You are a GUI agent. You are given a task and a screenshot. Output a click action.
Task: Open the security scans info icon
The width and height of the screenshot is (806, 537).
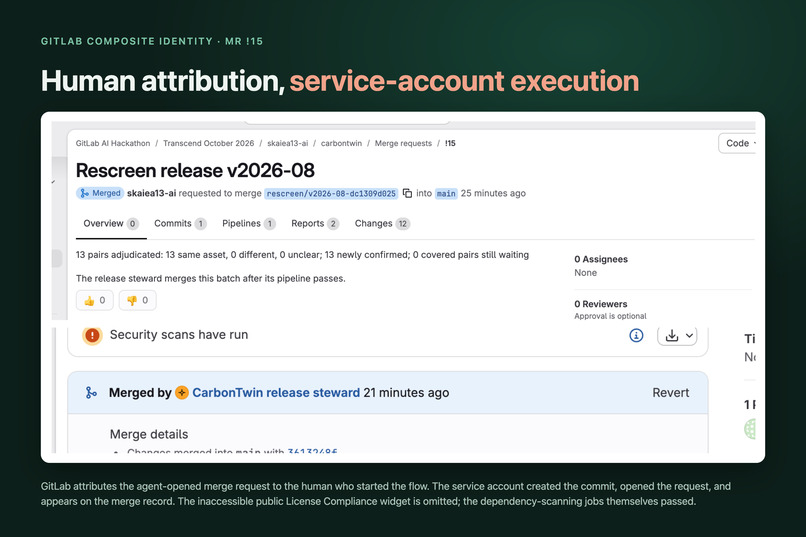point(636,336)
